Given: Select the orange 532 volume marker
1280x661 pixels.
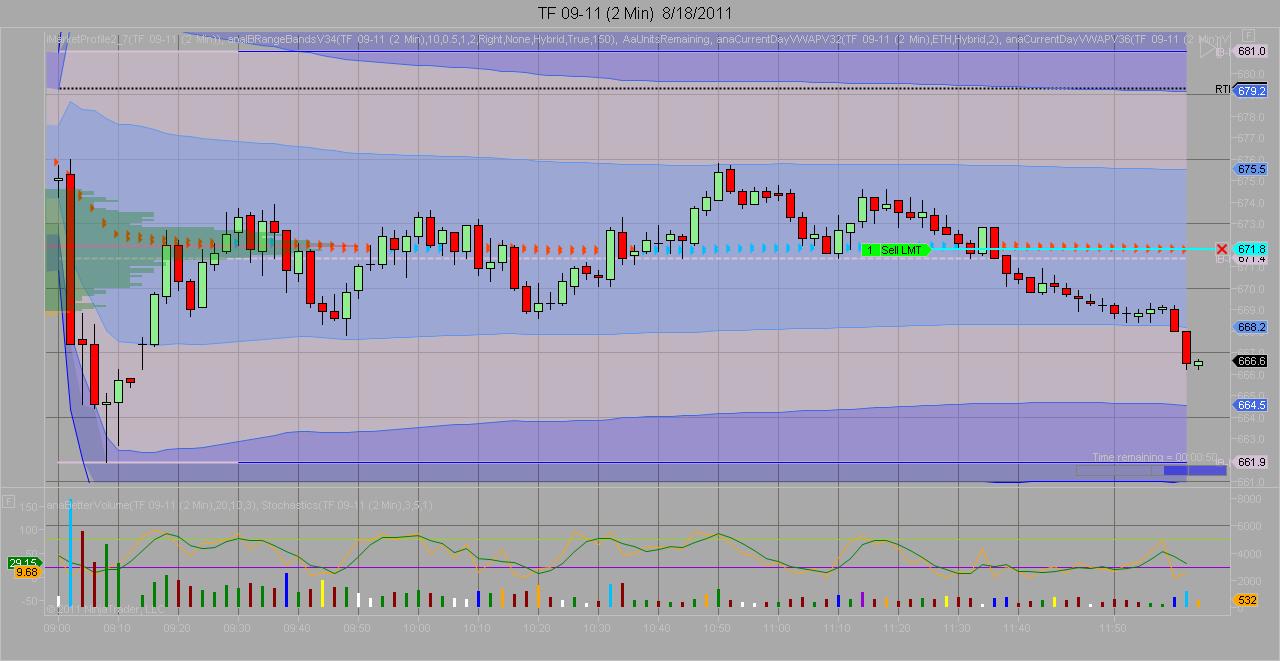Looking at the screenshot, I should click(1247, 600).
